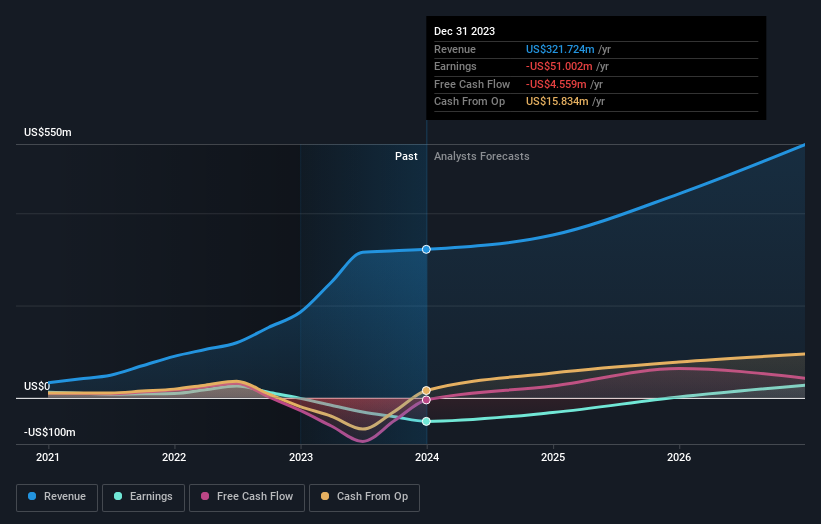Click the Revenue data point at 2024
Screen dimensions: 821x524
click(426, 249)
